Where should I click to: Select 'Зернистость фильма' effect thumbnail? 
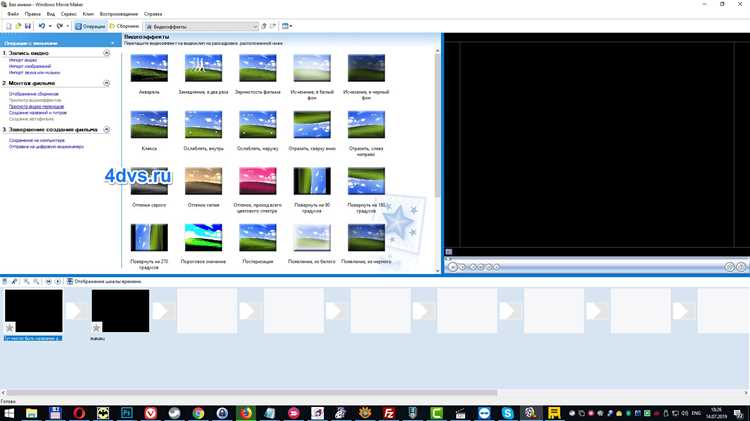258,68
